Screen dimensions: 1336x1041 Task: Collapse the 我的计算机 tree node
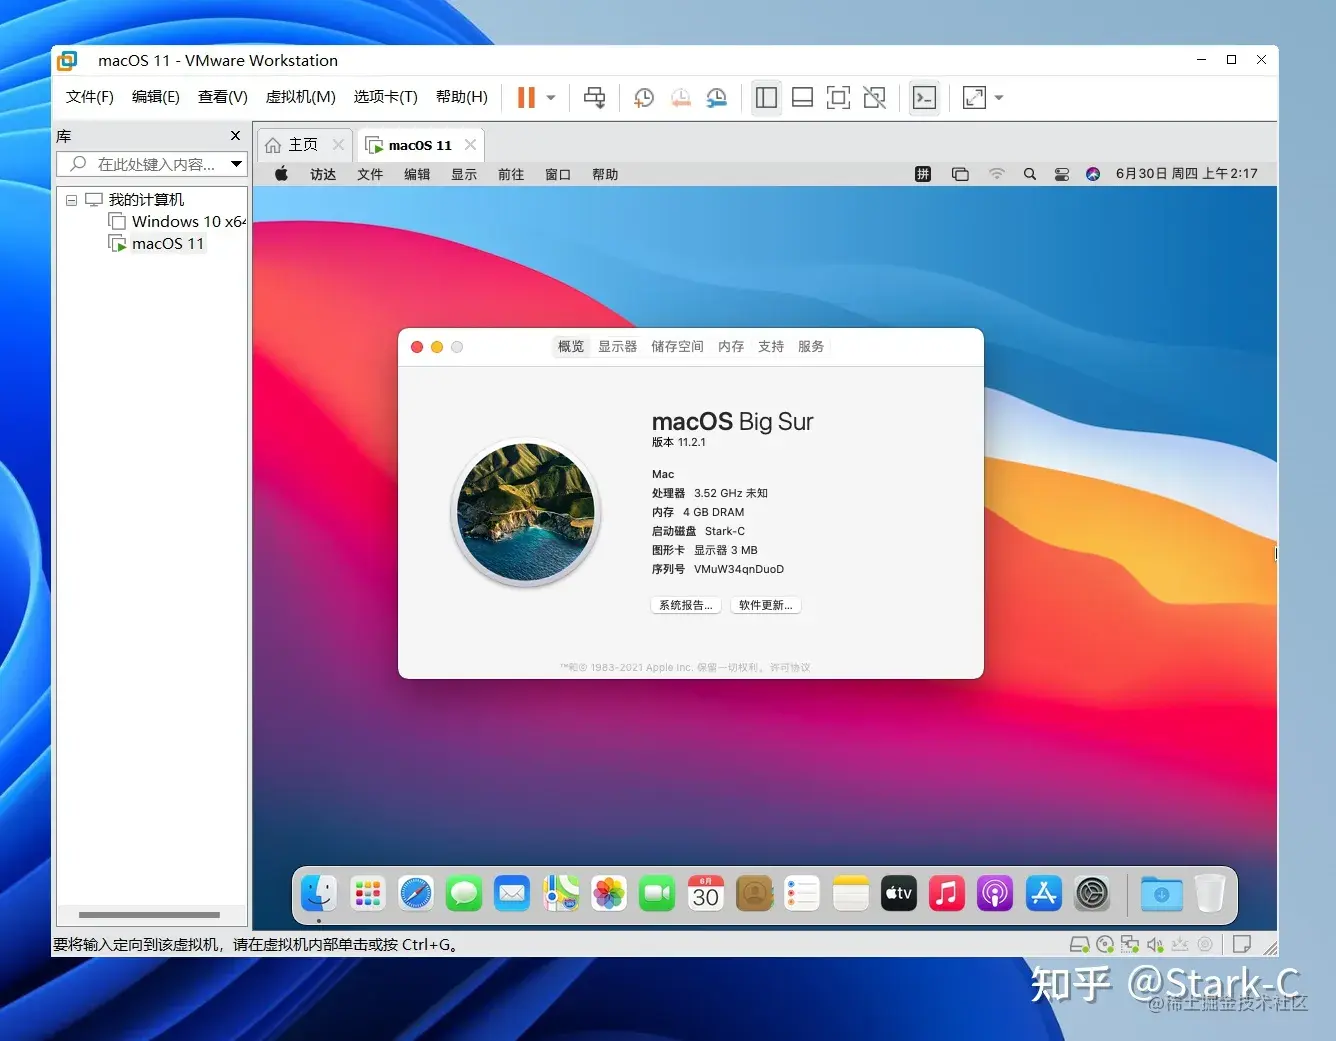(71, 200)
